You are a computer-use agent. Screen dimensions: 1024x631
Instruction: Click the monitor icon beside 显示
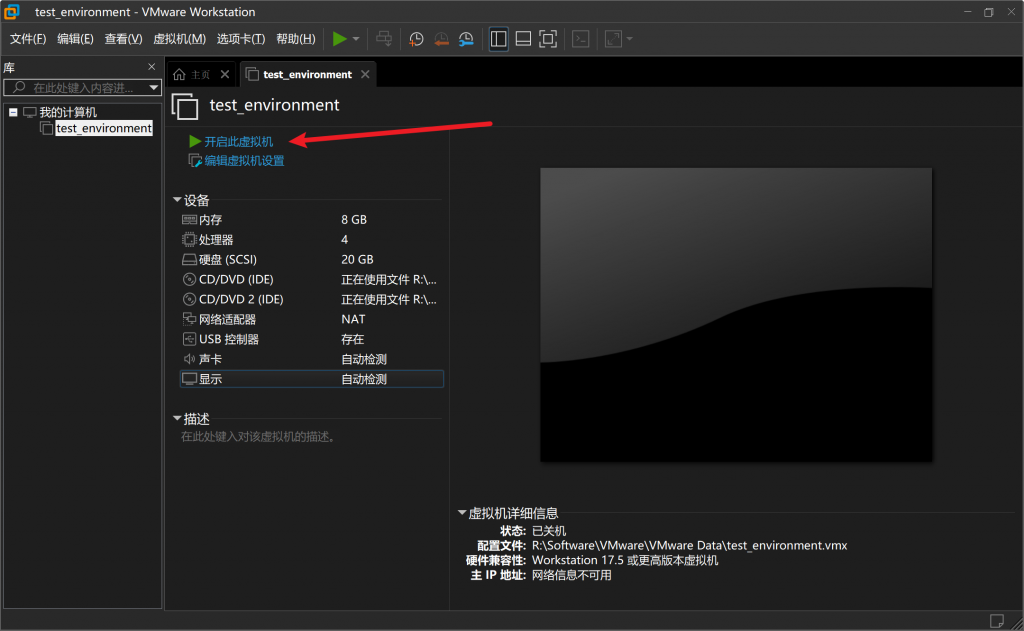[x=189, y=379]
